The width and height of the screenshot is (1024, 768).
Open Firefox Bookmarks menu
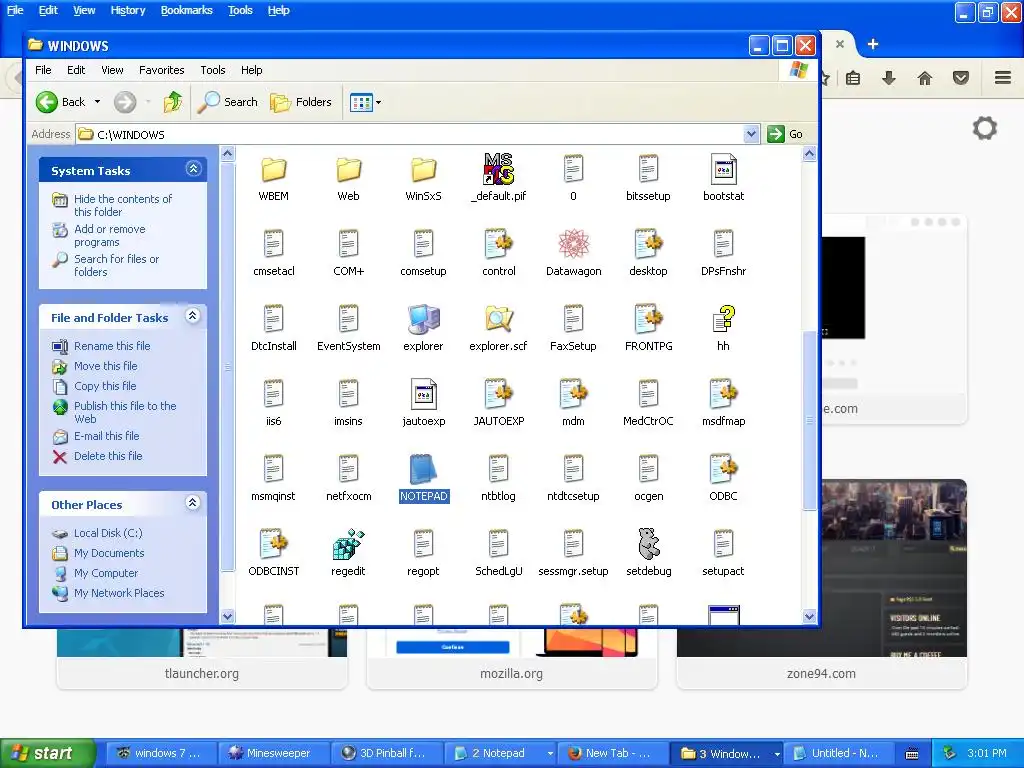click(187, 10)
